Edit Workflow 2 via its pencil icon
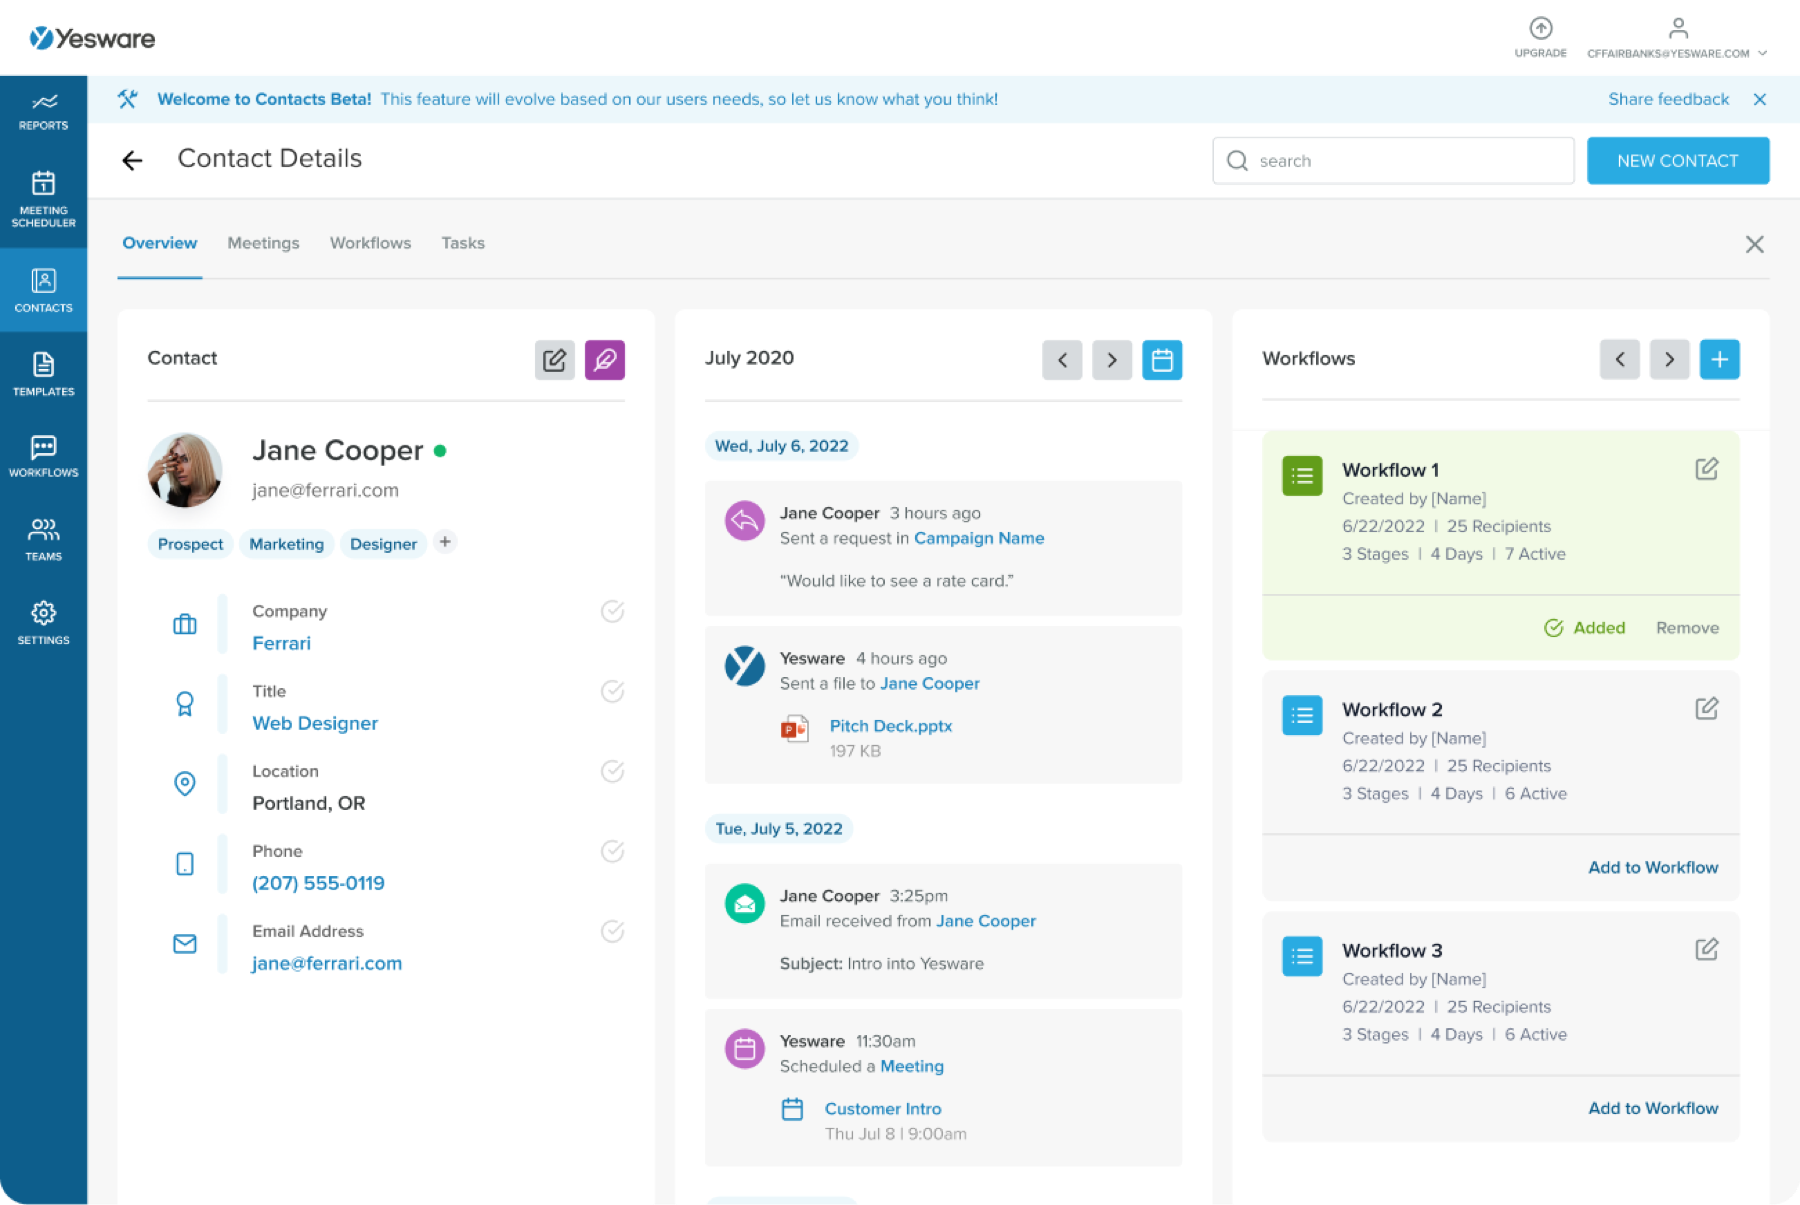1800x1205 pixels. tap(1706, 709)
